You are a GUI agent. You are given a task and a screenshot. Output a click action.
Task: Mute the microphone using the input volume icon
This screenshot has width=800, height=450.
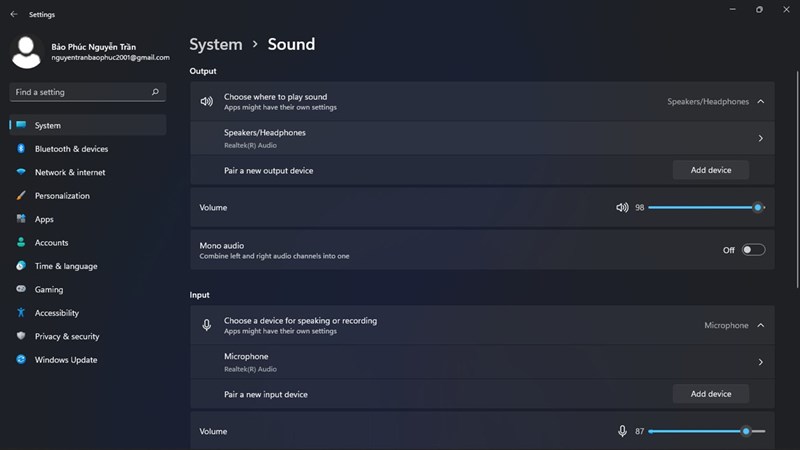point(622,431)
